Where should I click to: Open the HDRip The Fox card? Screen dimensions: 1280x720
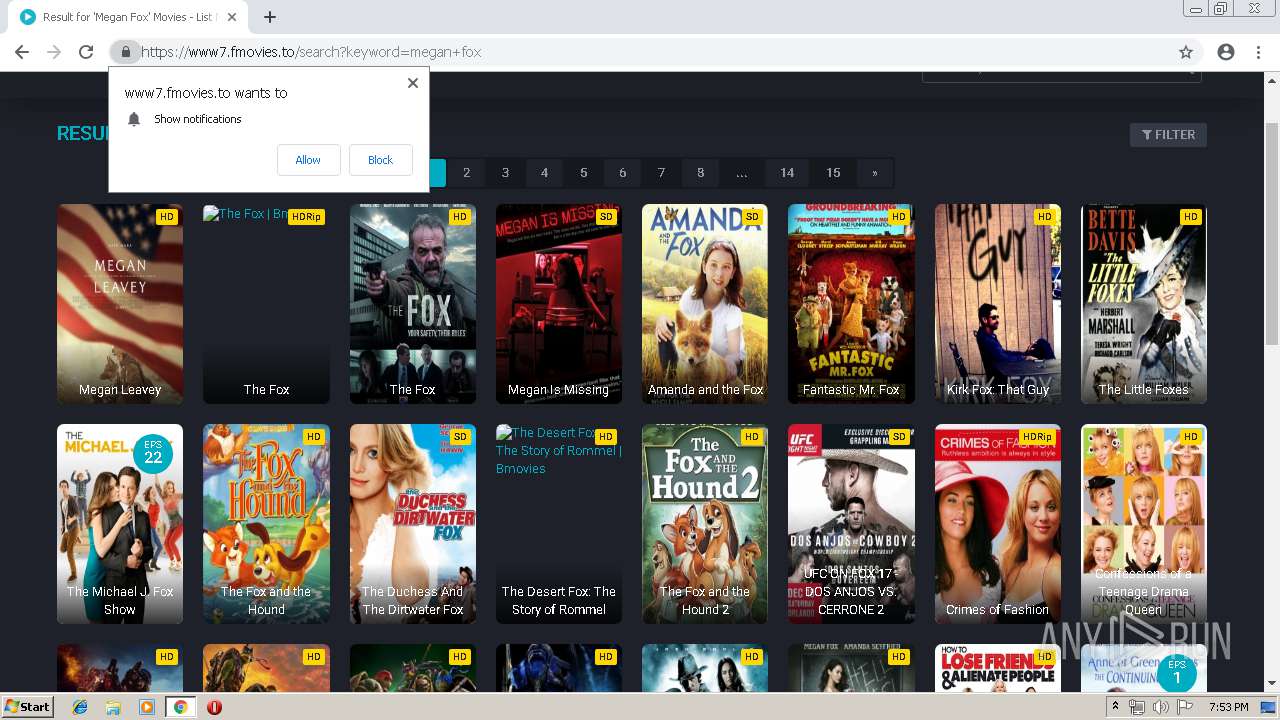(266, 304)
